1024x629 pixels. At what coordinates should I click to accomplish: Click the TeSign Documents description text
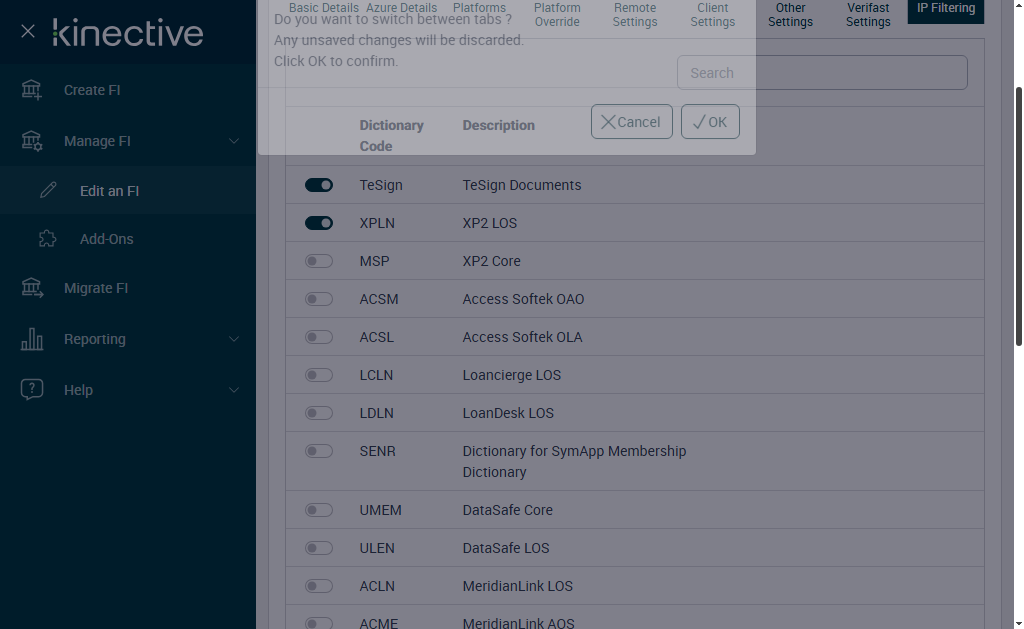(x=522, y=185)
